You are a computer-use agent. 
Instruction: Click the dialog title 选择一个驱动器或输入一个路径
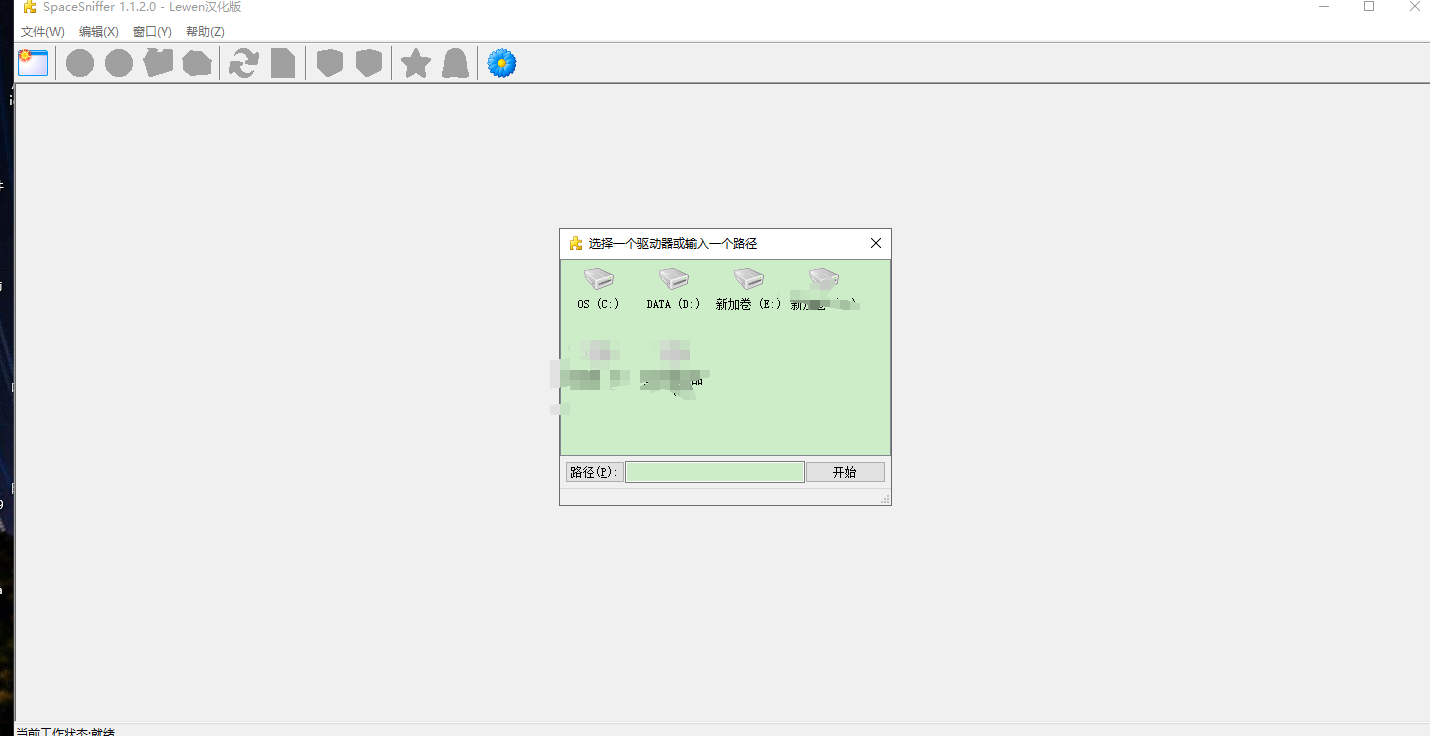tap(673, 243)
